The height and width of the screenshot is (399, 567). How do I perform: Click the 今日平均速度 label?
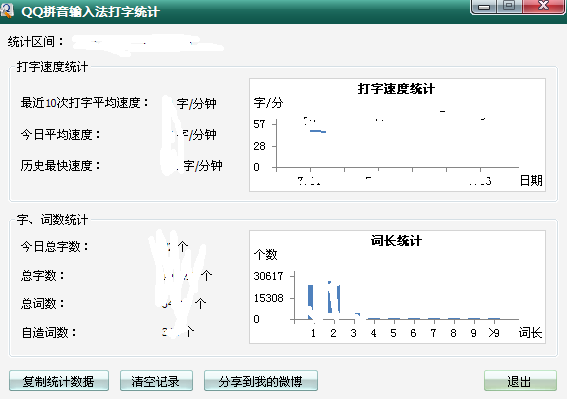[60, 135]
